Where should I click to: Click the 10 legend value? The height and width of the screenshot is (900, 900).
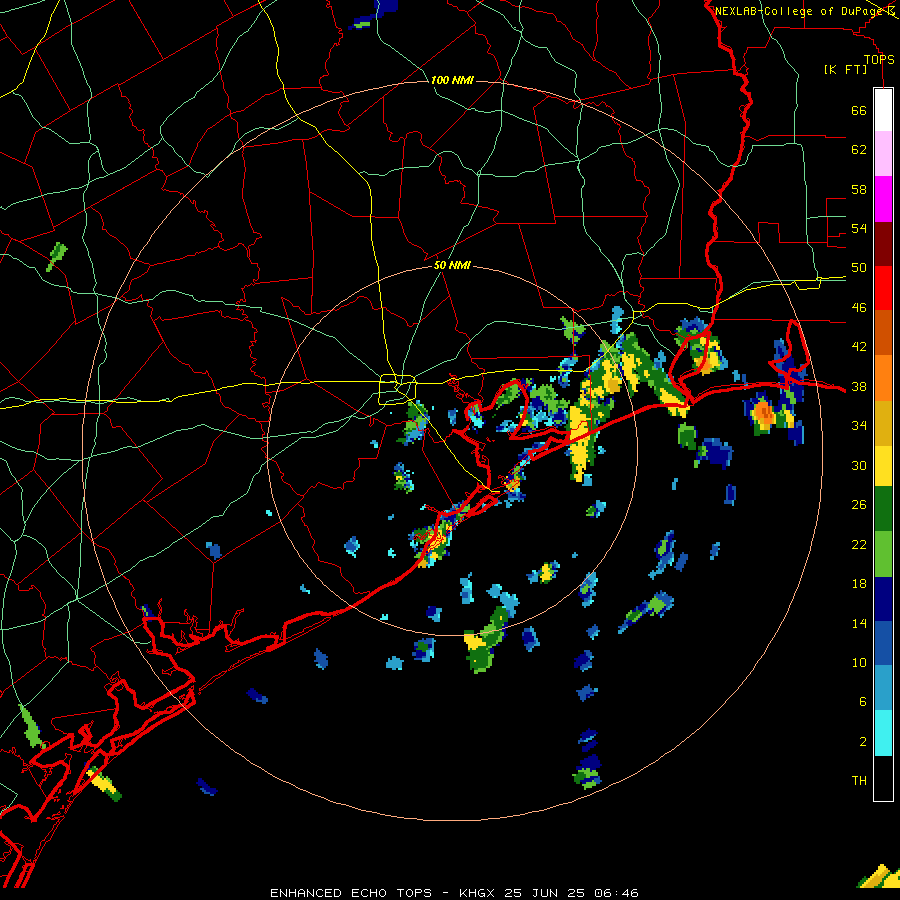[x=859, y=662]
